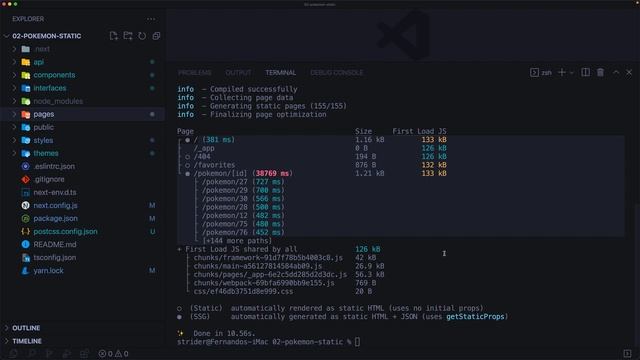The image size is (640, 360).
Task: Open .eslintrc.json file
Action: (54, 167)
